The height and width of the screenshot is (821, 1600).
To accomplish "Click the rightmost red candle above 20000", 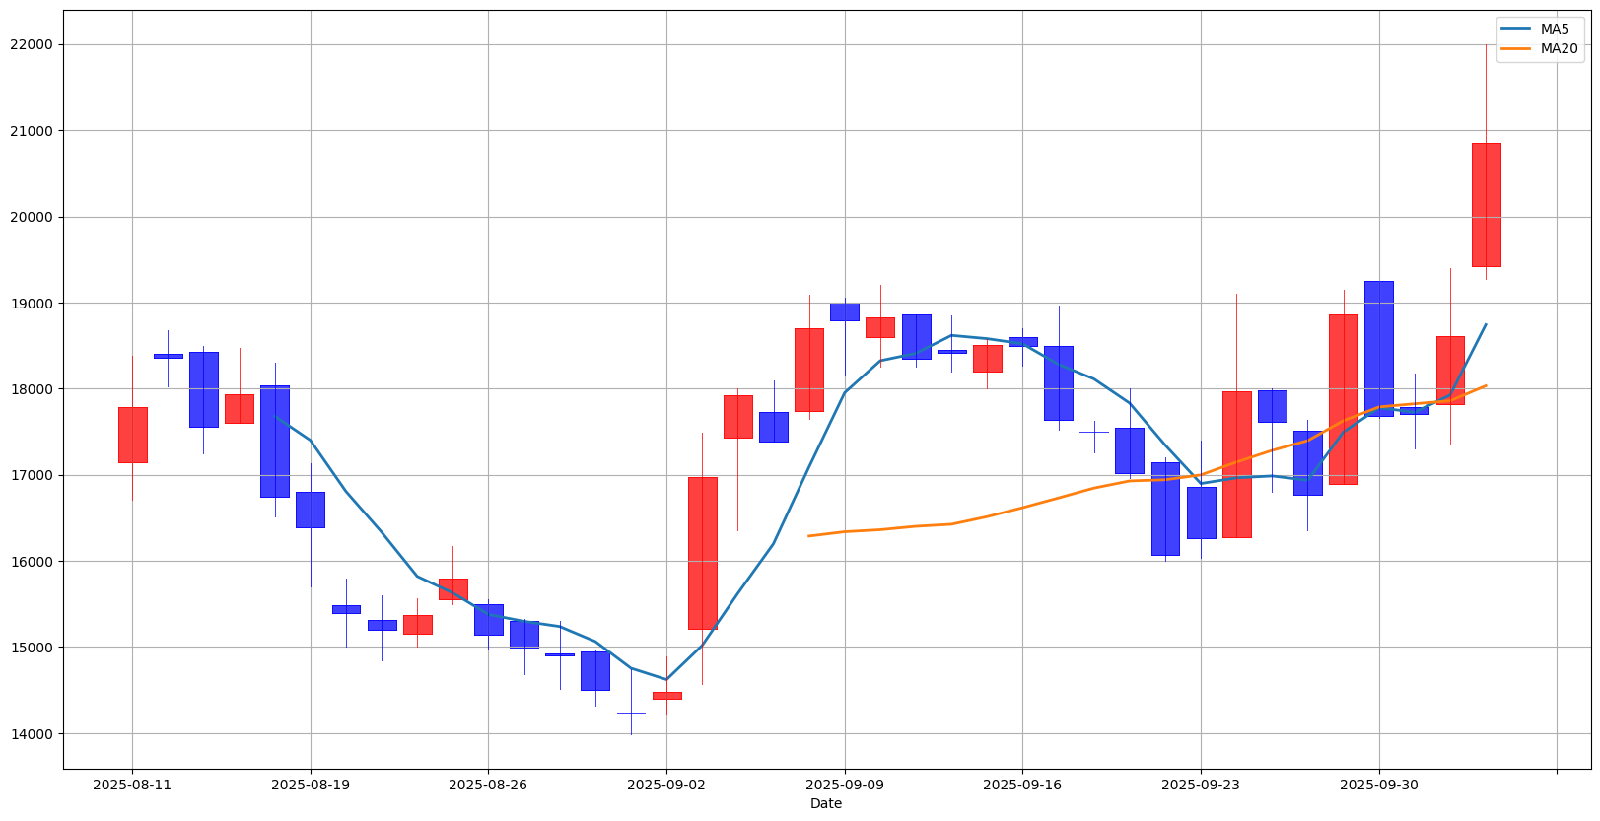I will (x=1485, y=205).
